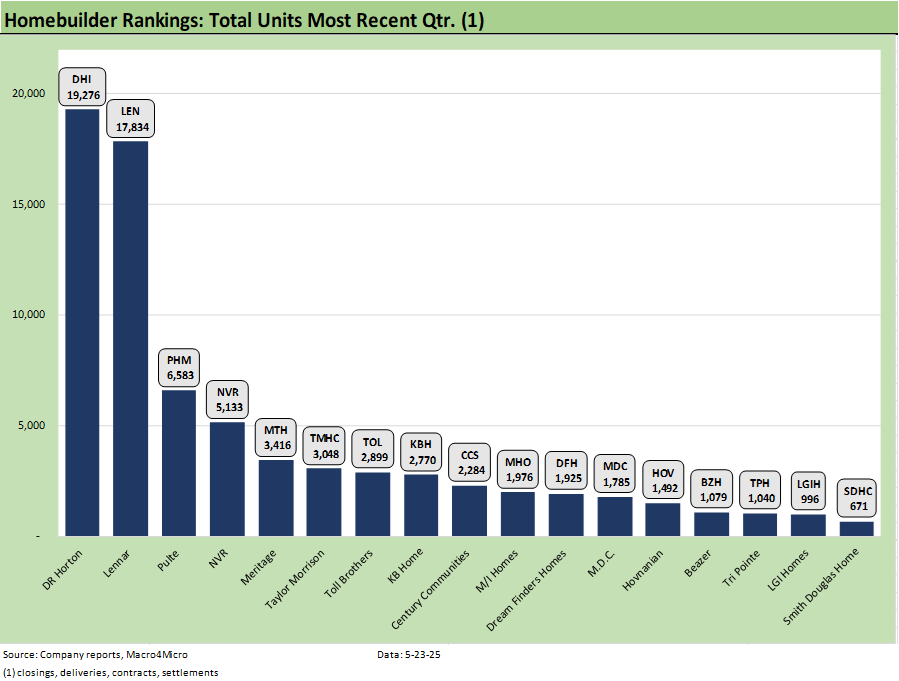The width and height of the screenshot is (899, 681).
Task: Click the 5,000 y-axis value
Action: pyautogui.click(x=31, y=425)
